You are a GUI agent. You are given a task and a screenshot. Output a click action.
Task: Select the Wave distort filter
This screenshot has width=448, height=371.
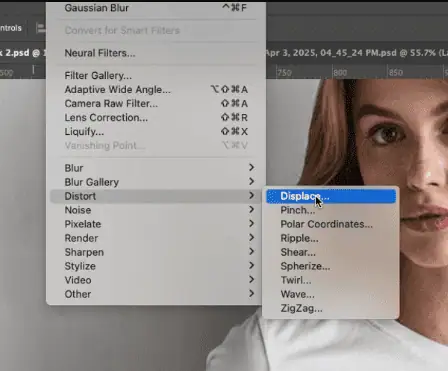(331, 294)
